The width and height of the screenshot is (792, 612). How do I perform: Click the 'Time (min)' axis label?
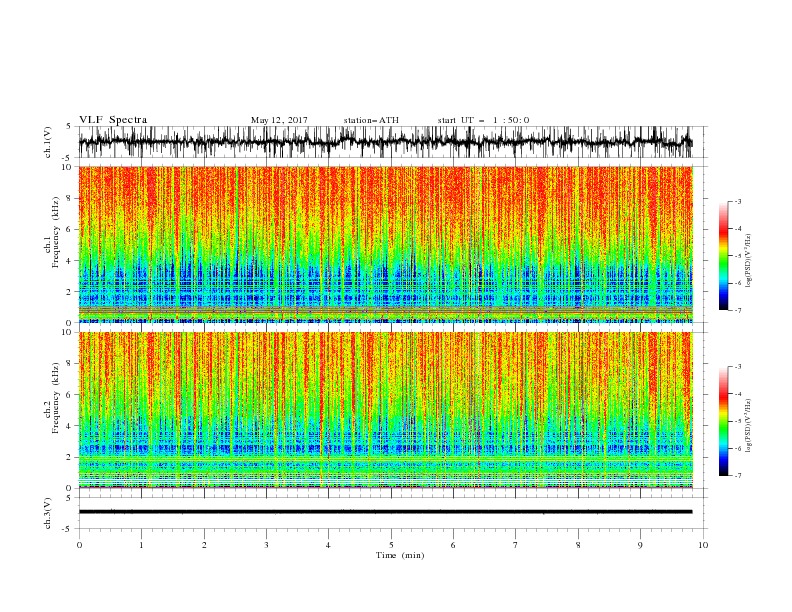click(x=400, y=555)
